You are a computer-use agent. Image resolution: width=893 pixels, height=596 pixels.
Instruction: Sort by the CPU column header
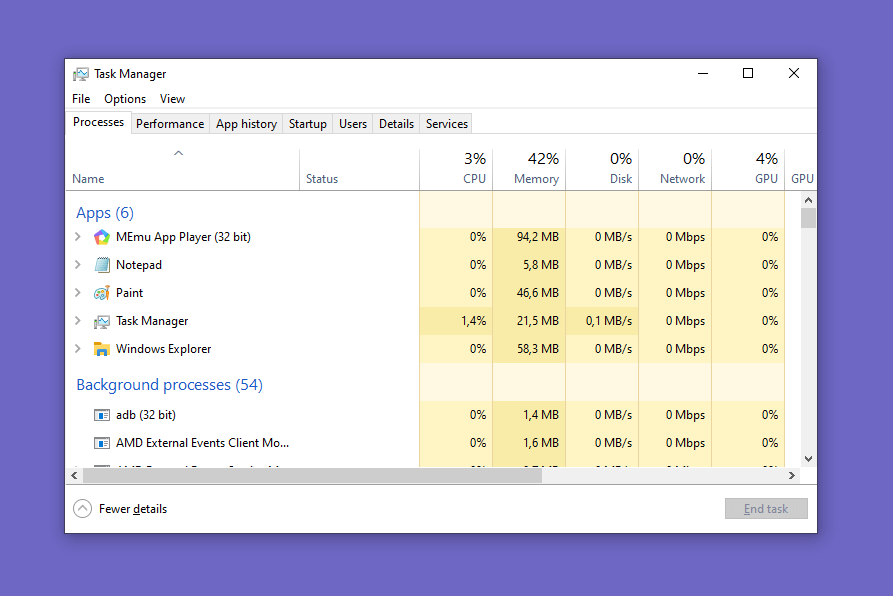[x=456, y=169]
